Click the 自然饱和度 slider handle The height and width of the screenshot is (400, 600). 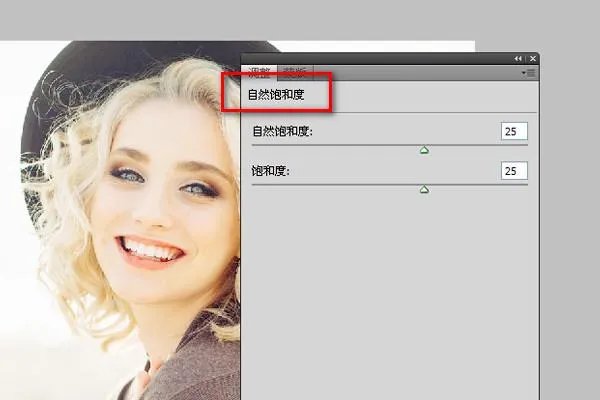point(424,150)
